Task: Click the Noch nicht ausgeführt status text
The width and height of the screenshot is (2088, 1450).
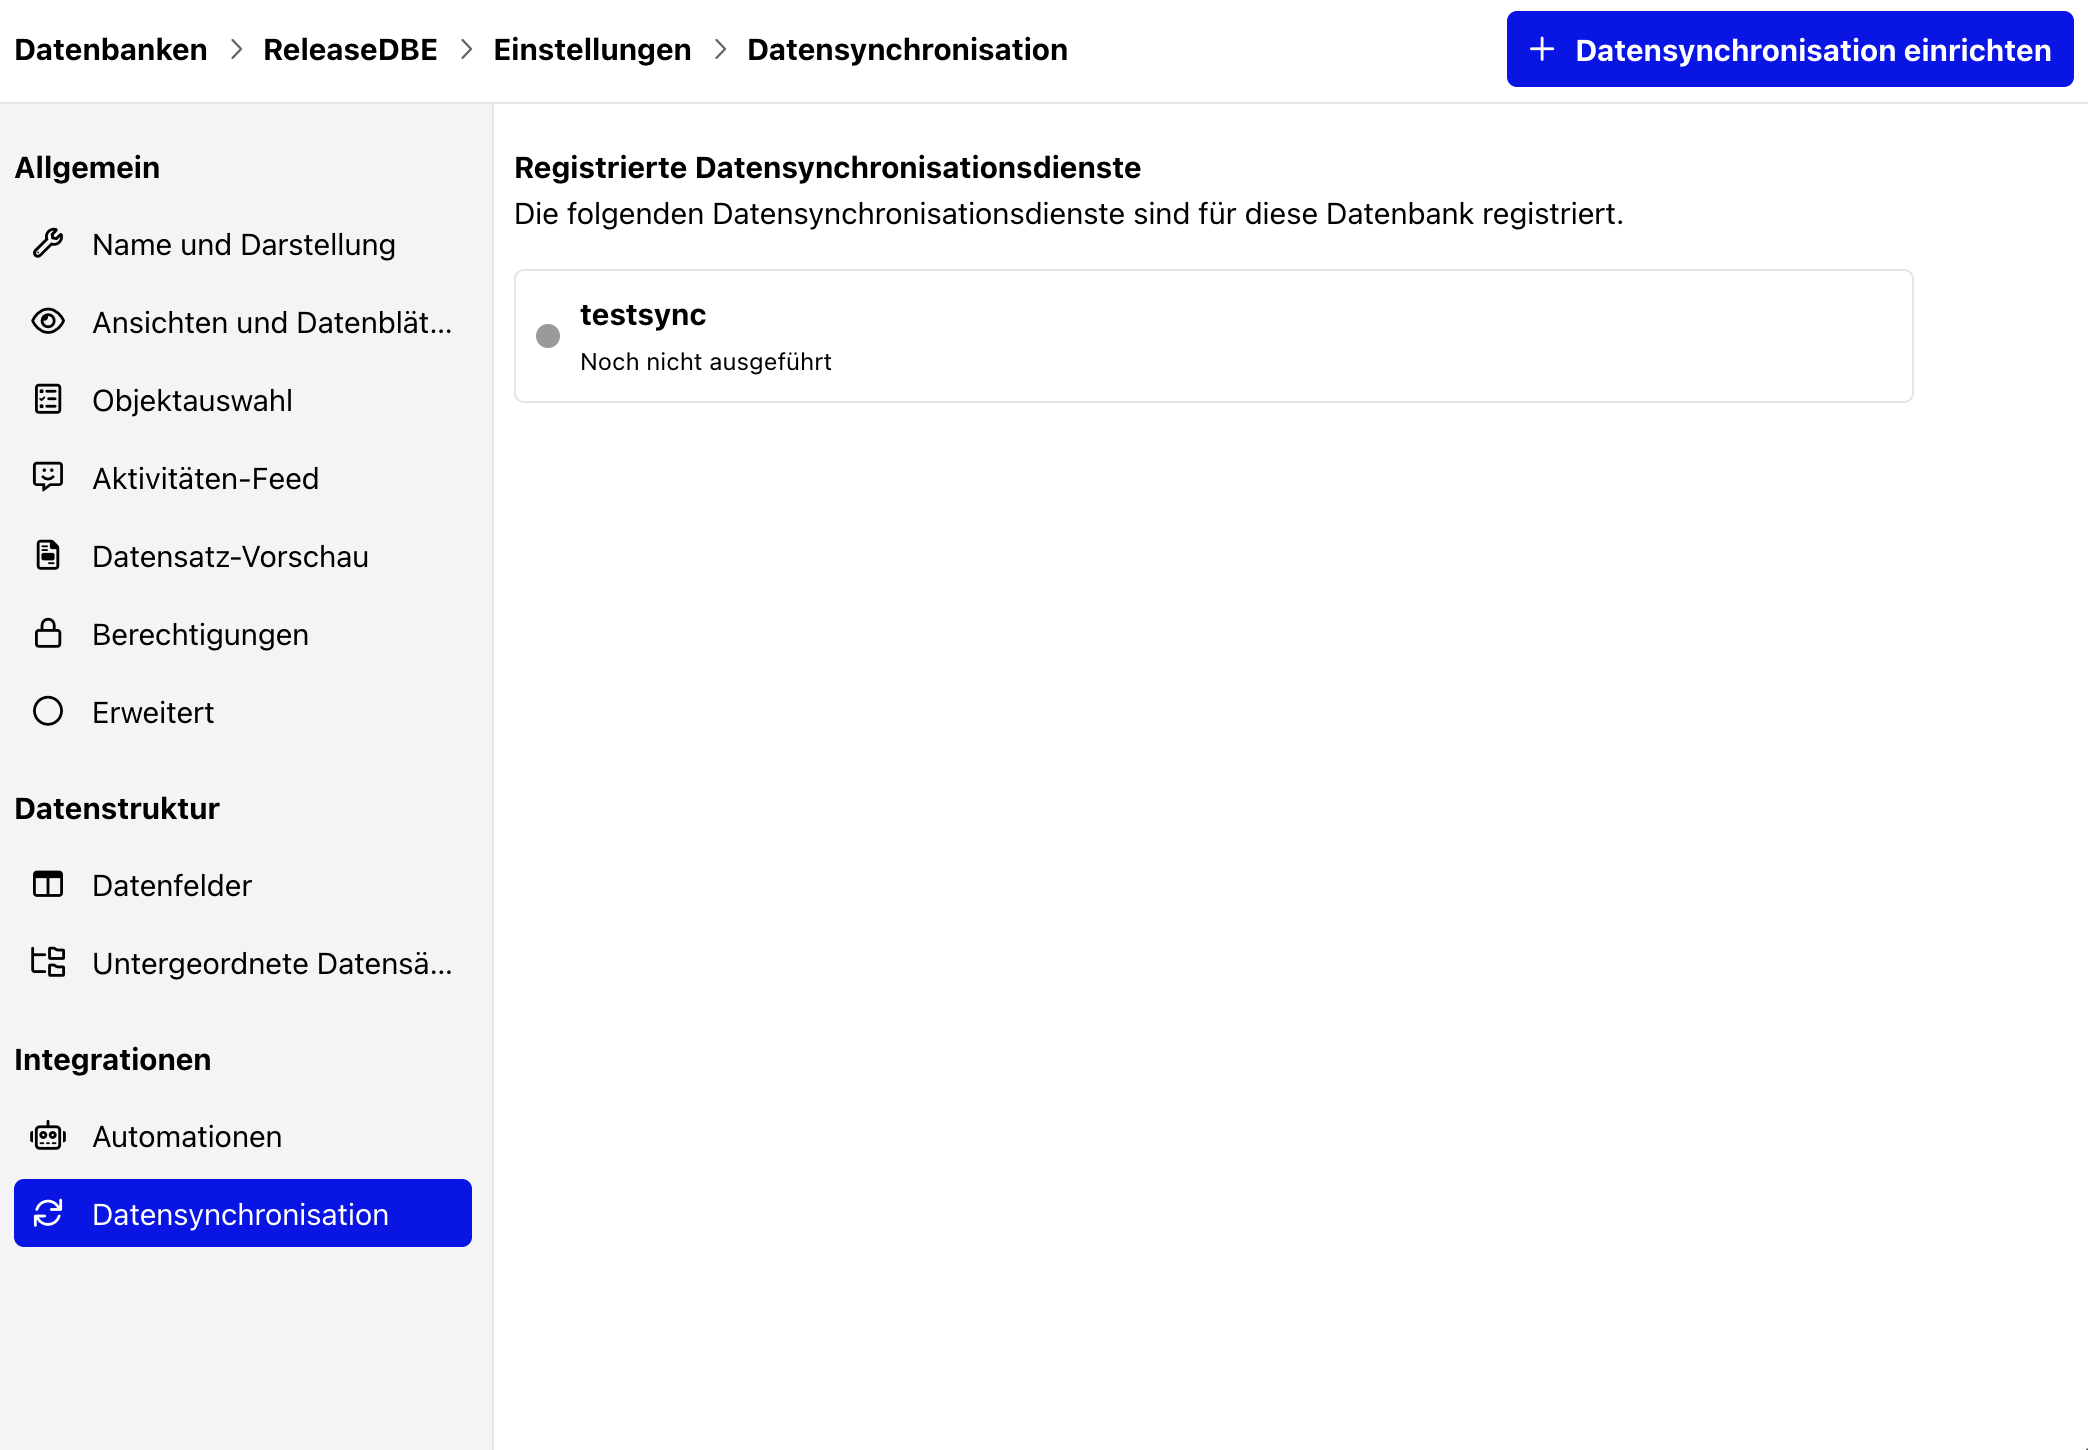Action: point(705,361)
